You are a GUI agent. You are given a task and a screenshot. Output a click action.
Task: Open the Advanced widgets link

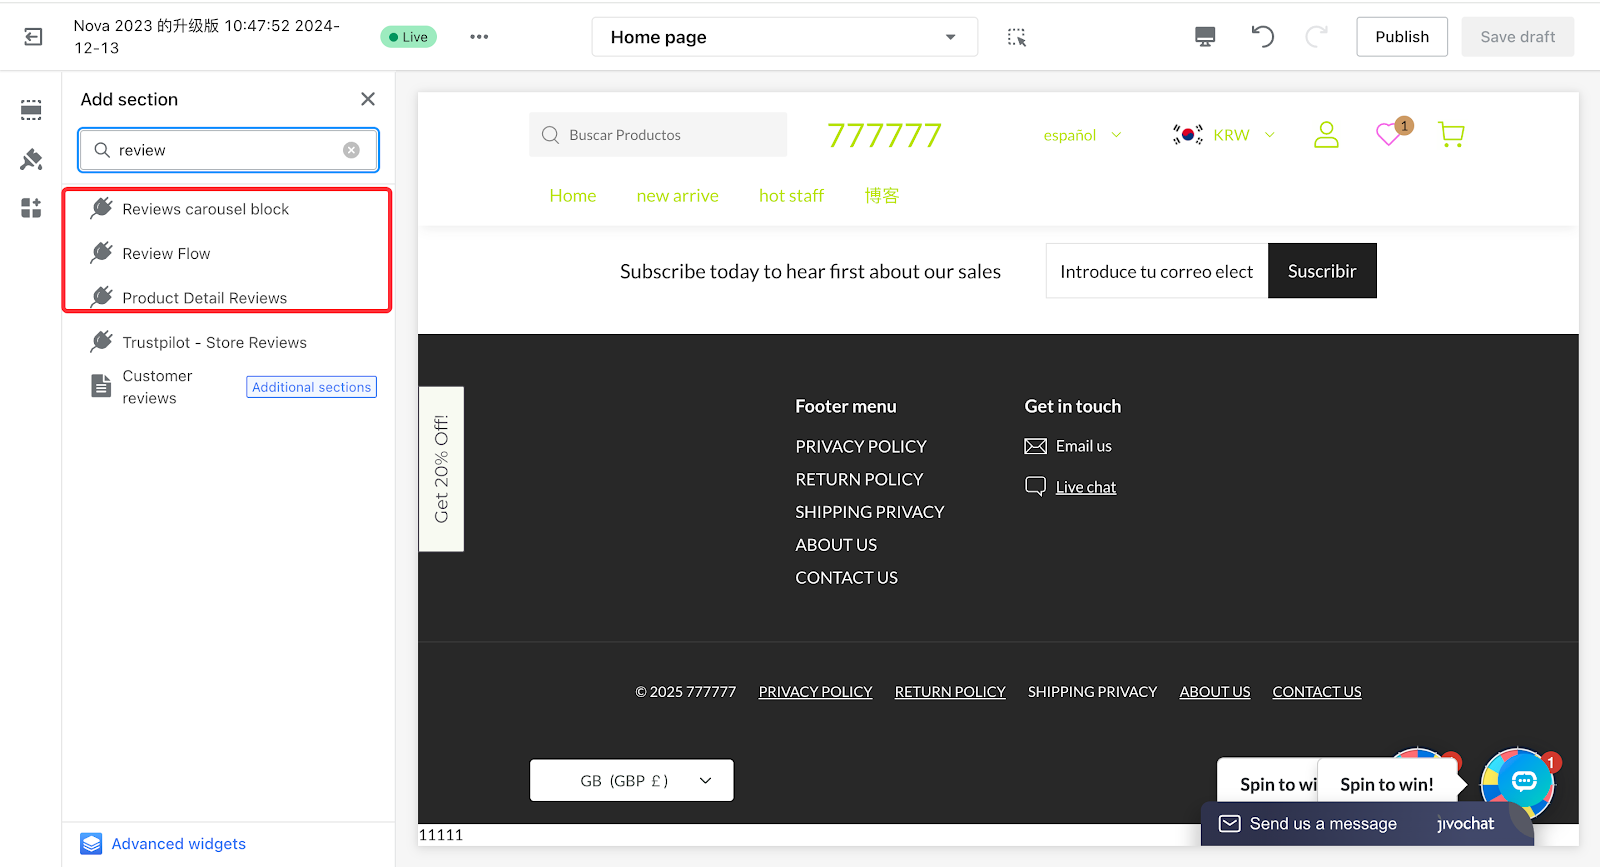point(178,844)
